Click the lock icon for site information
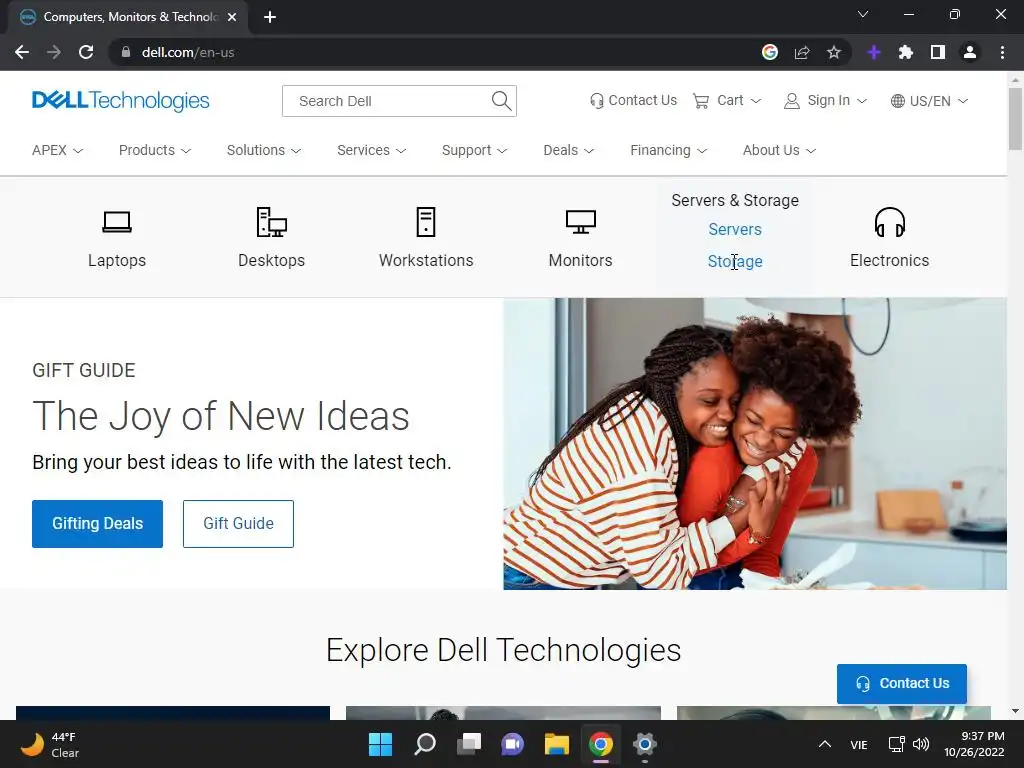 (125, 52)
